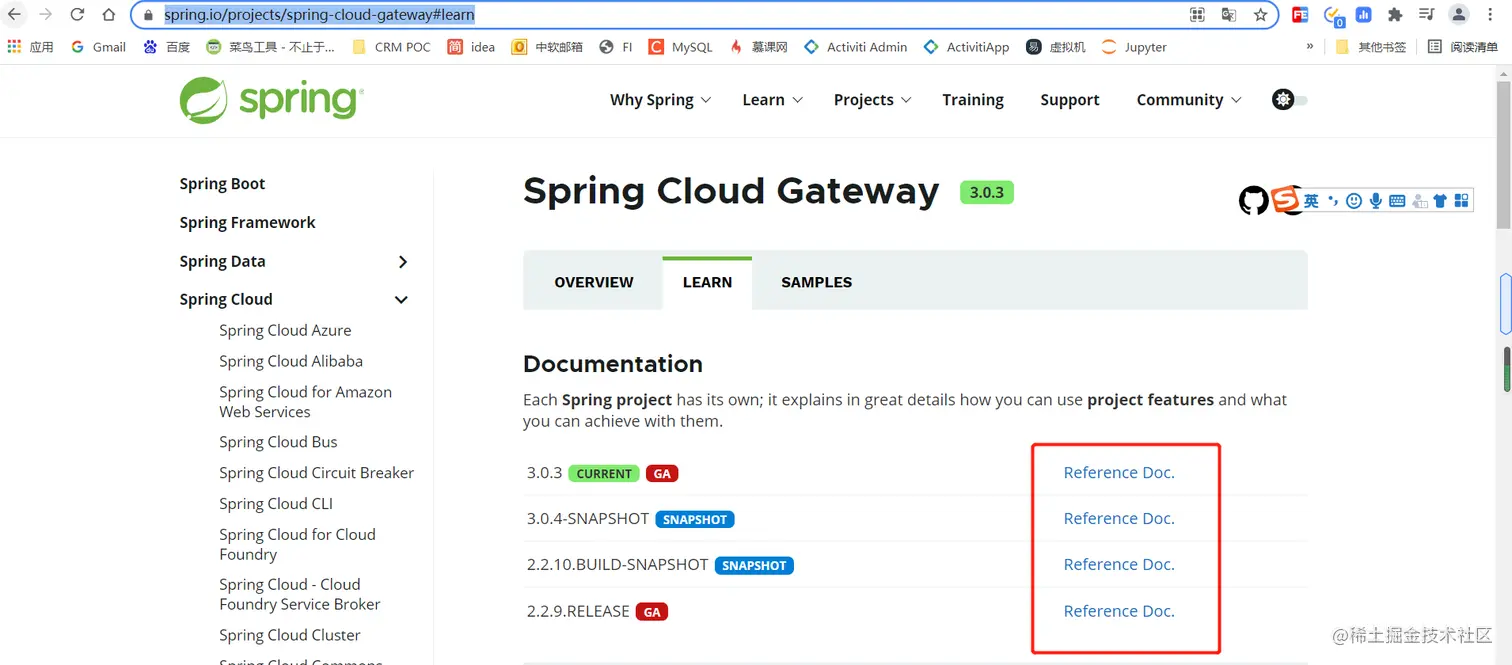Screen dimensions: 1512x665
Task: Toggle Sogou punctuation mode icon
Action: pyautogui.click(x=1333, y=201)
